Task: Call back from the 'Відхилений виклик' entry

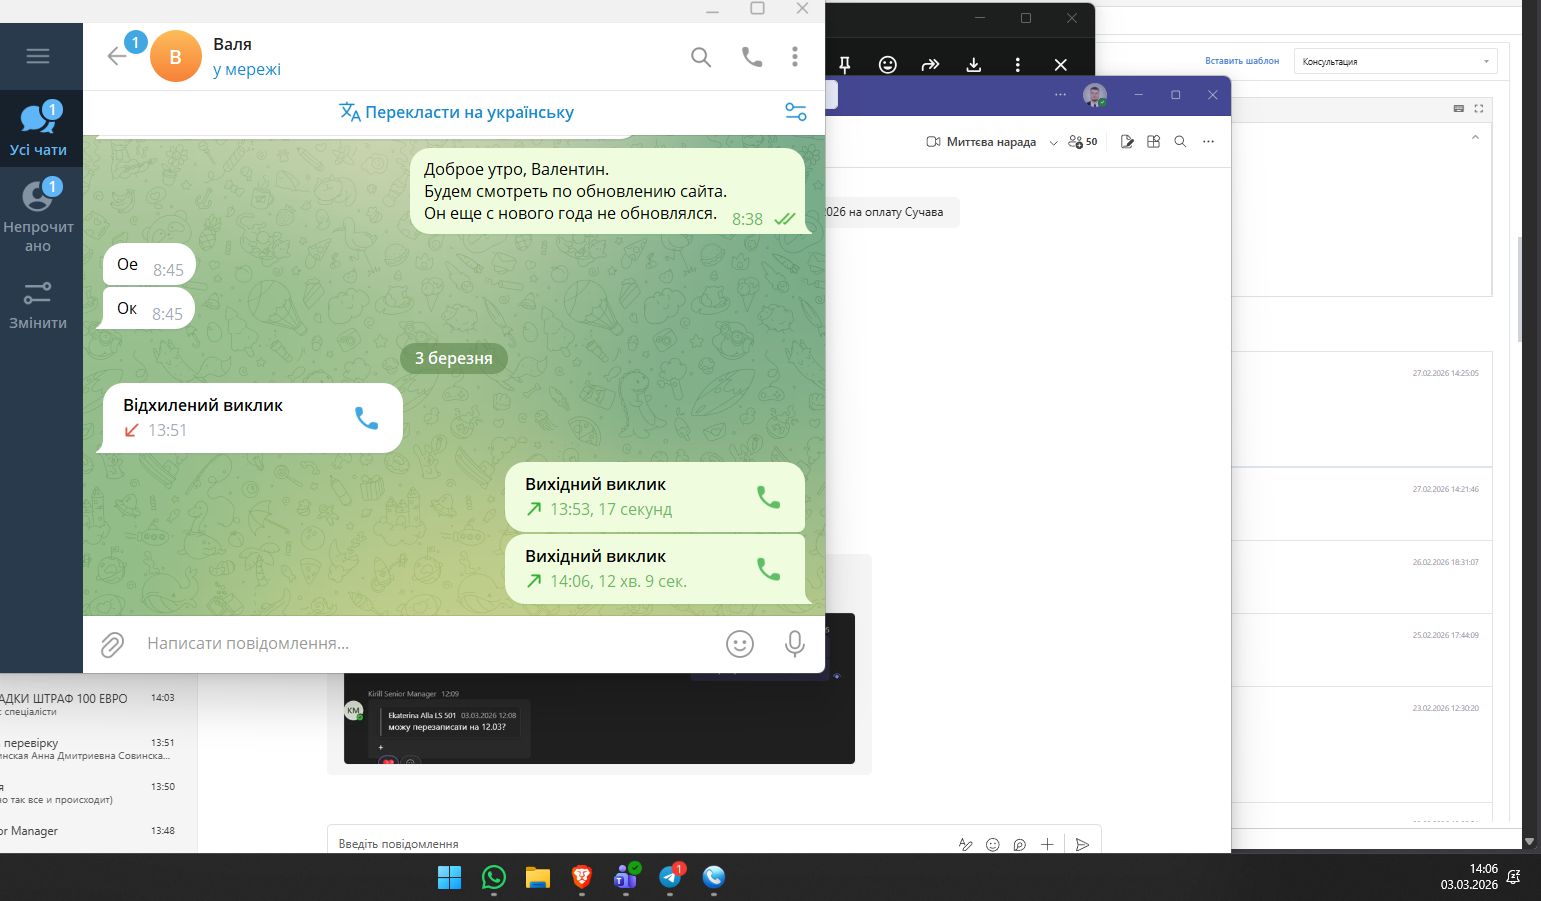Action: tap(367, 418)
